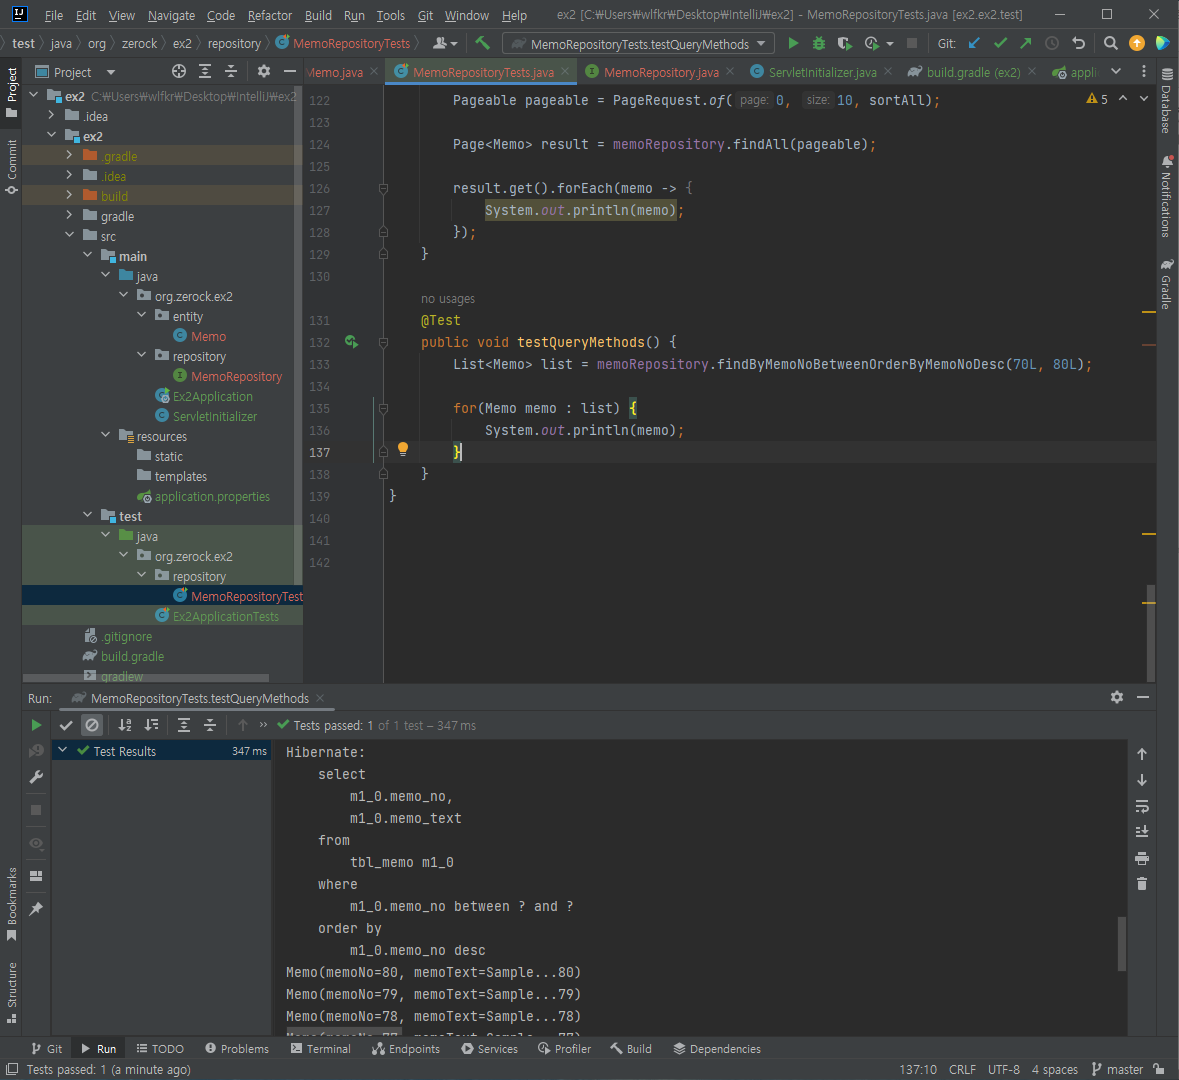The image size is (1179, 1080).
Task: Click Git Commit checkmark icon
Action: [1000, 44]
